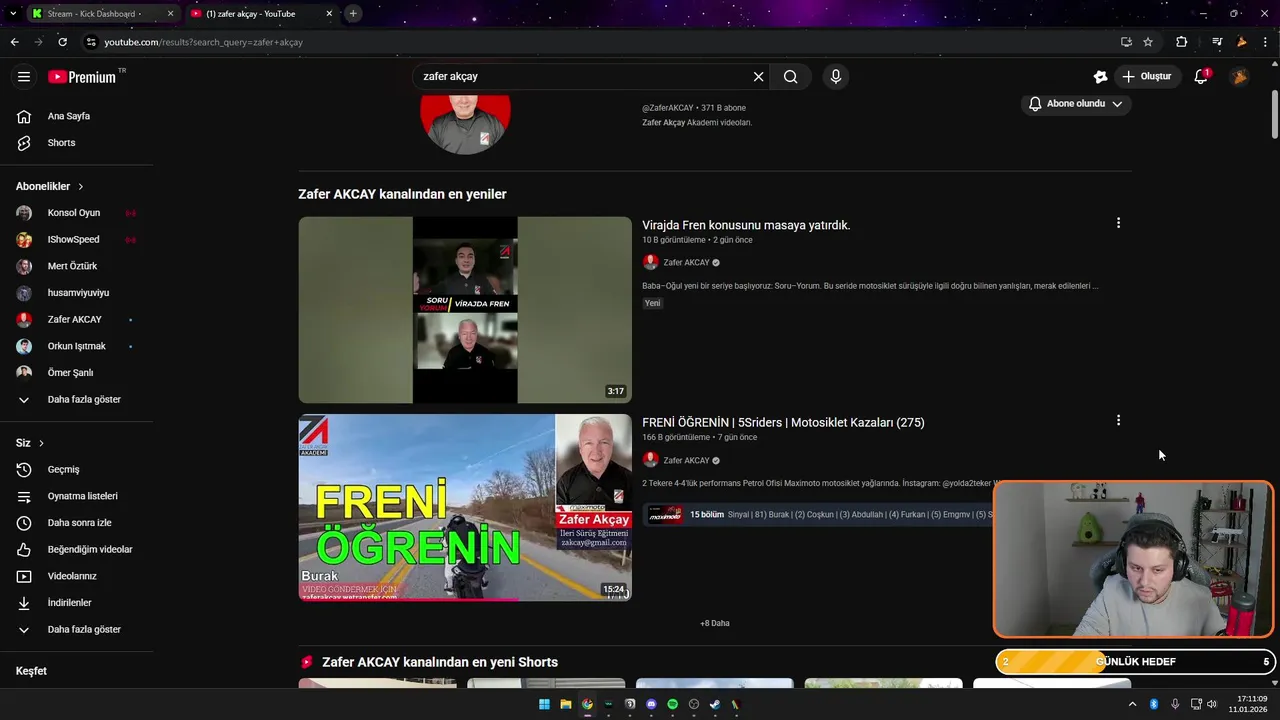Open options menu for FRENİ ÖĞRENİN video

pyautogui.click(x=1118, y=421)
